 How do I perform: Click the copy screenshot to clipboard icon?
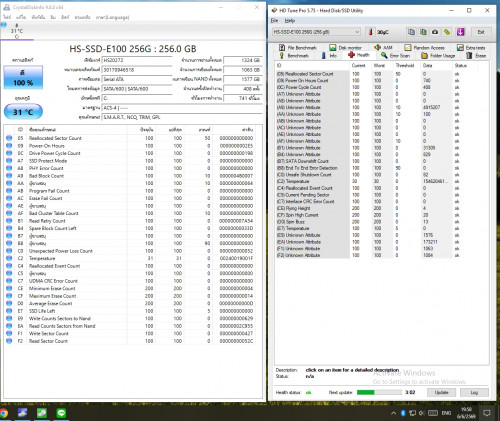pos(423,32)
